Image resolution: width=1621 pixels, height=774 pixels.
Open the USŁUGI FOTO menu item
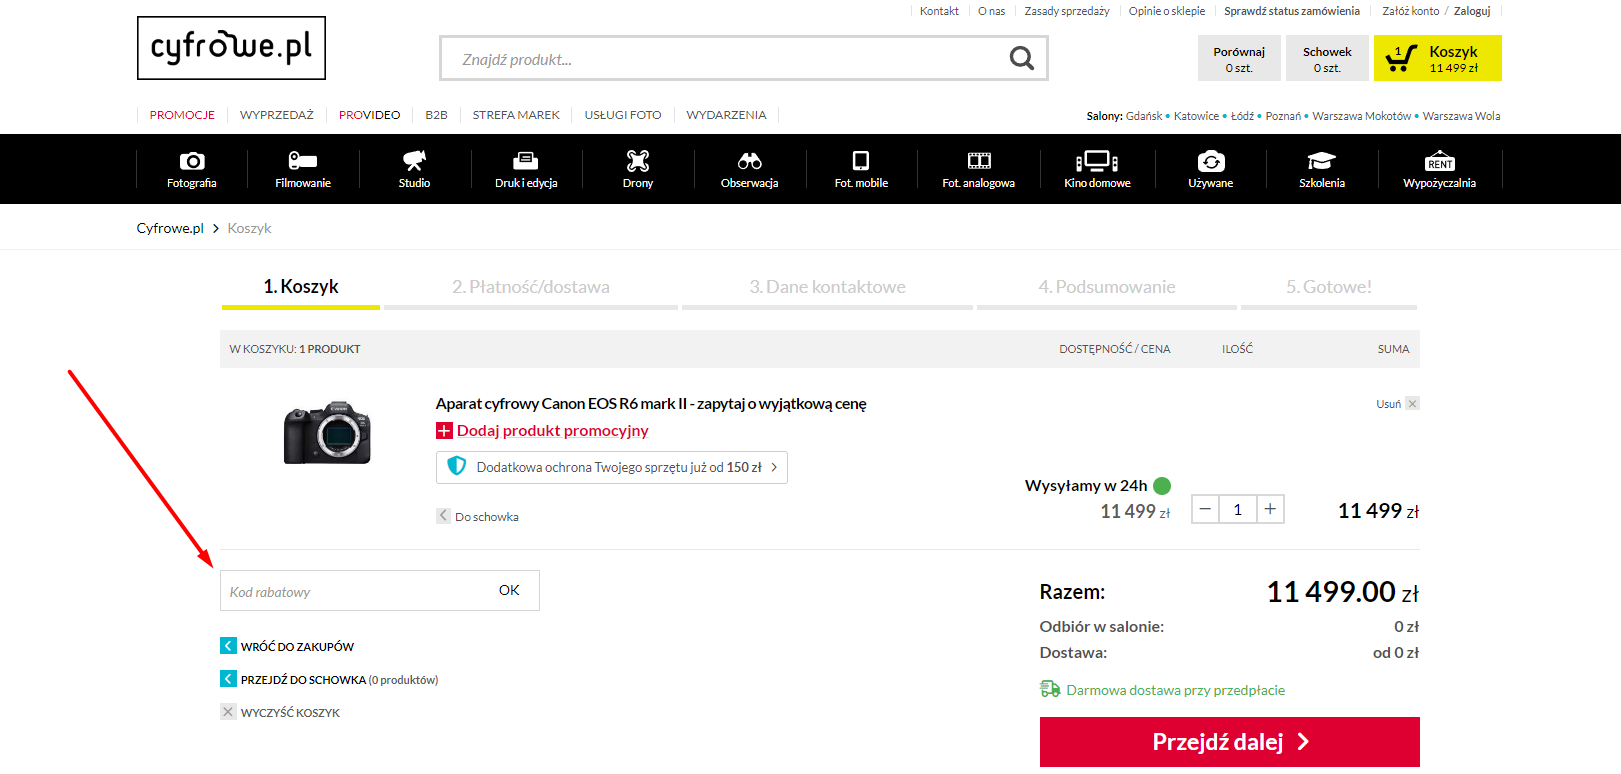click(x=623, y=115)
